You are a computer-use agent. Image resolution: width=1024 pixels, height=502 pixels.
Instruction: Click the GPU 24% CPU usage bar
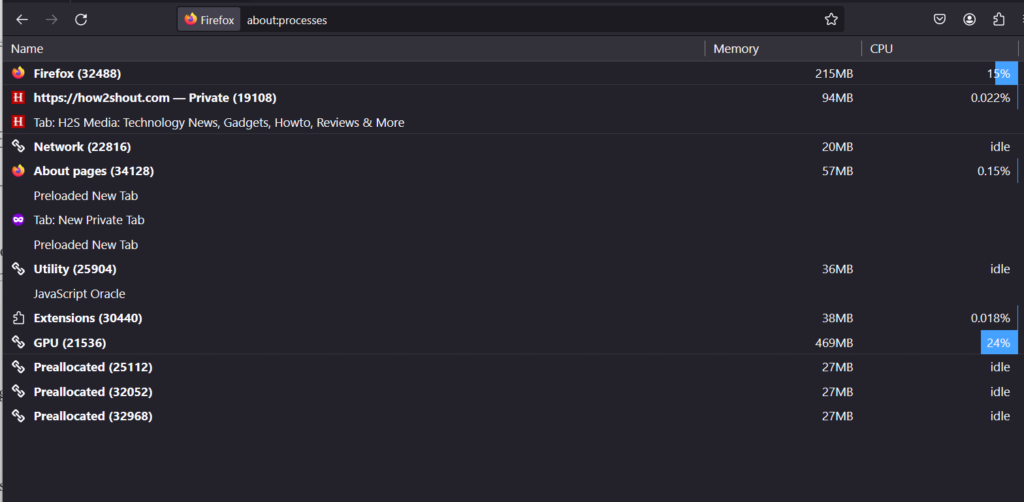point(998,343)
